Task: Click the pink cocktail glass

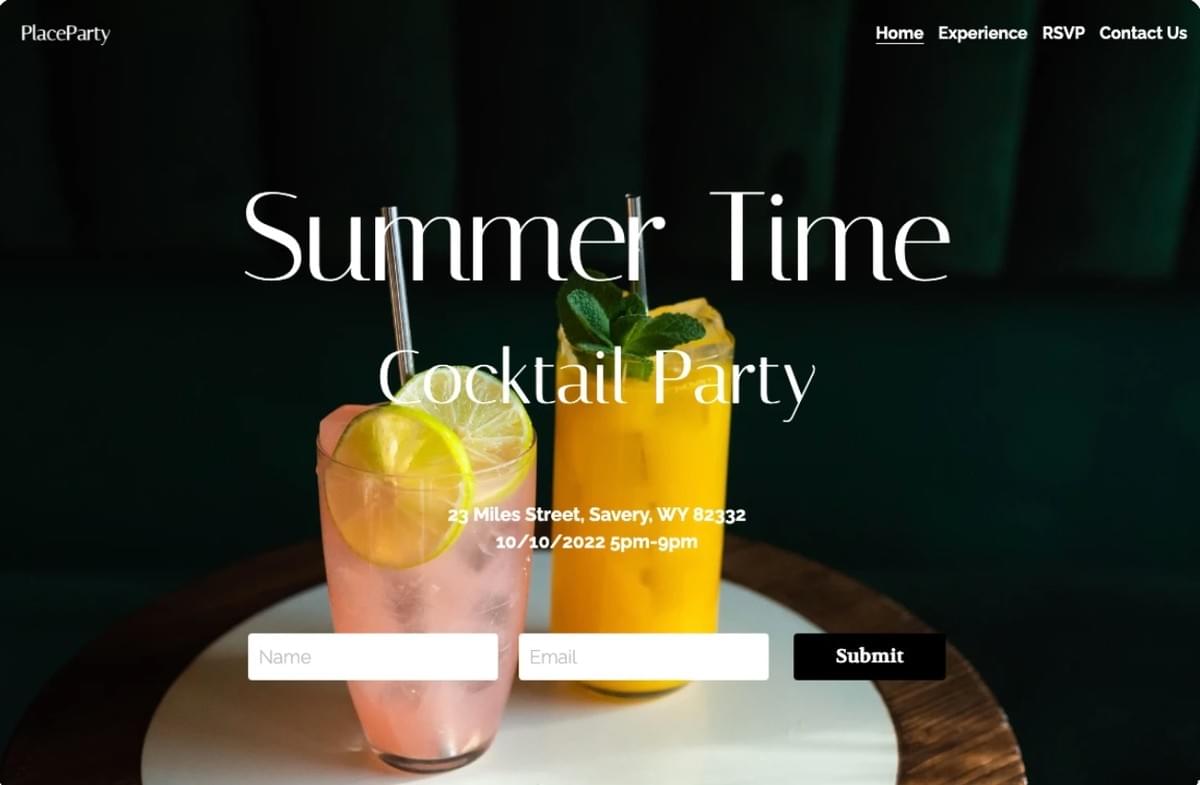Action: (425, 600)
